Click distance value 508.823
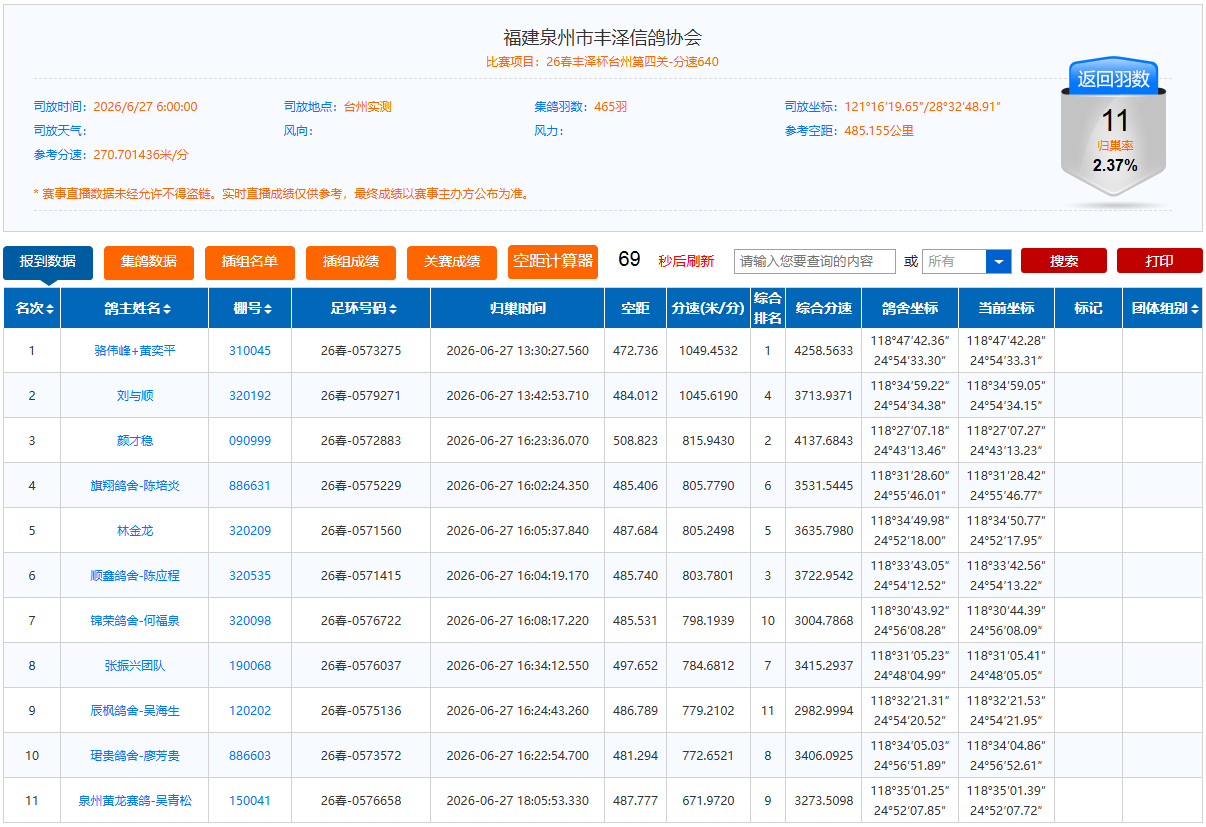The height and width of the screenshot is (827, 1206). 635,441
